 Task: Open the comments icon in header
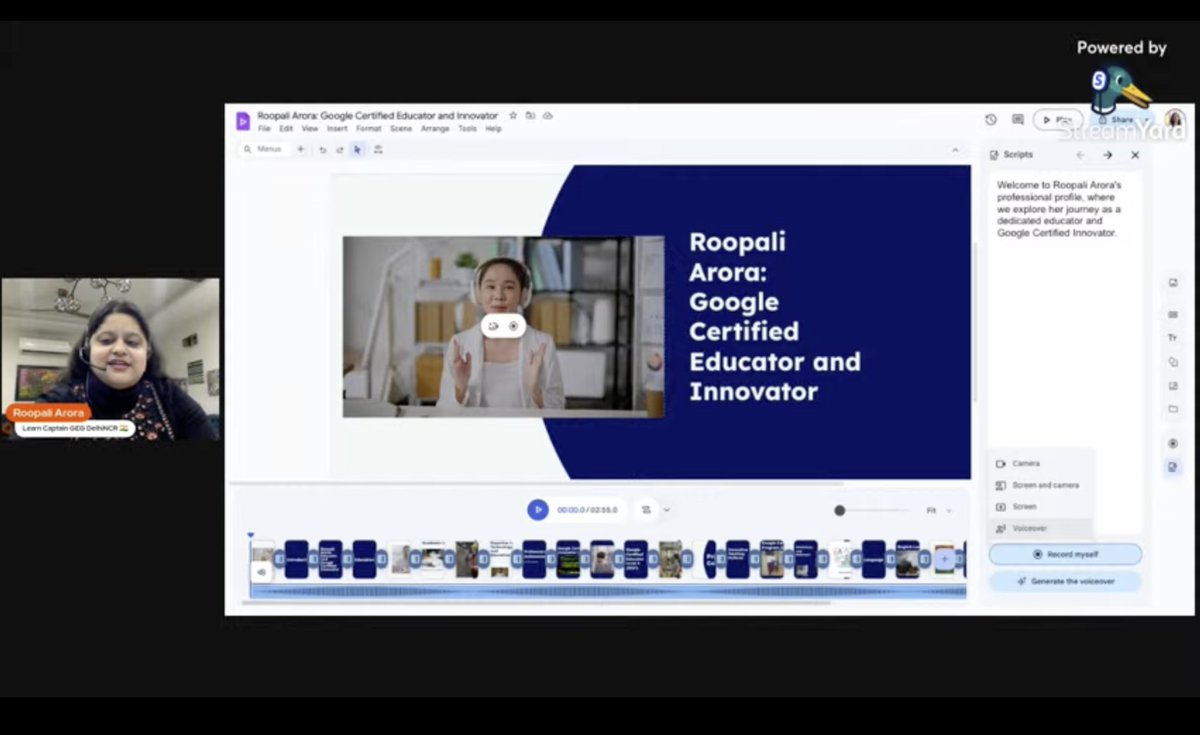pyautogui.click(x=1018, y=119)
